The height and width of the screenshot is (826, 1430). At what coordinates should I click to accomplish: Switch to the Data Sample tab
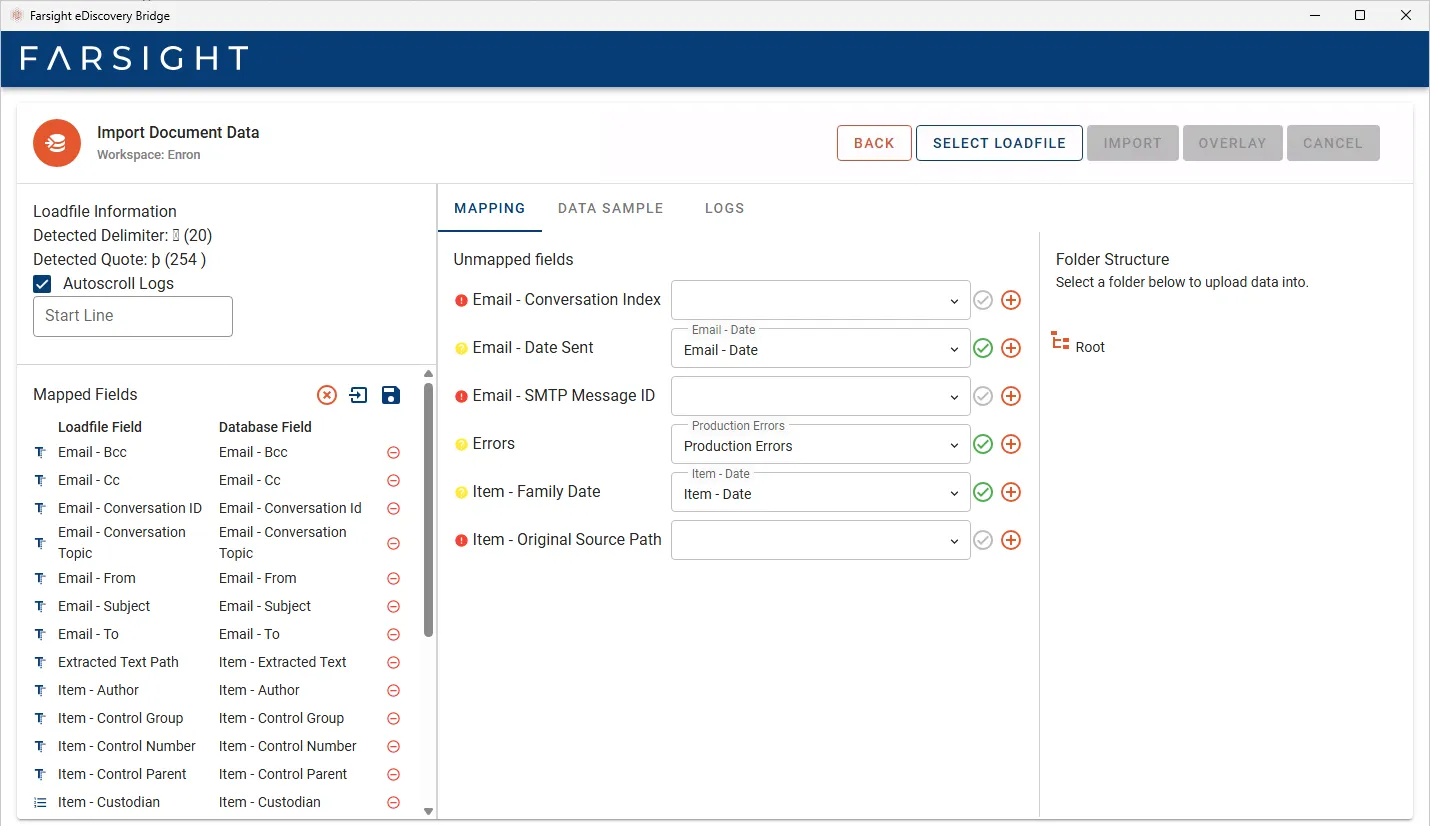(610, 208)
